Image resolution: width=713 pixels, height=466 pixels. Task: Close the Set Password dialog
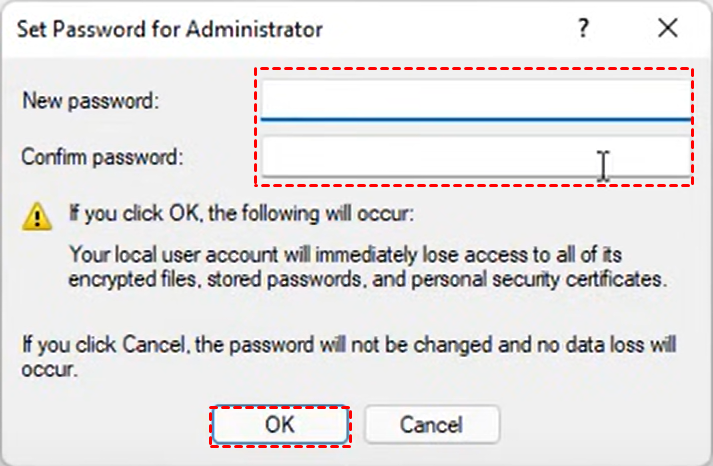tap(668, 28)
